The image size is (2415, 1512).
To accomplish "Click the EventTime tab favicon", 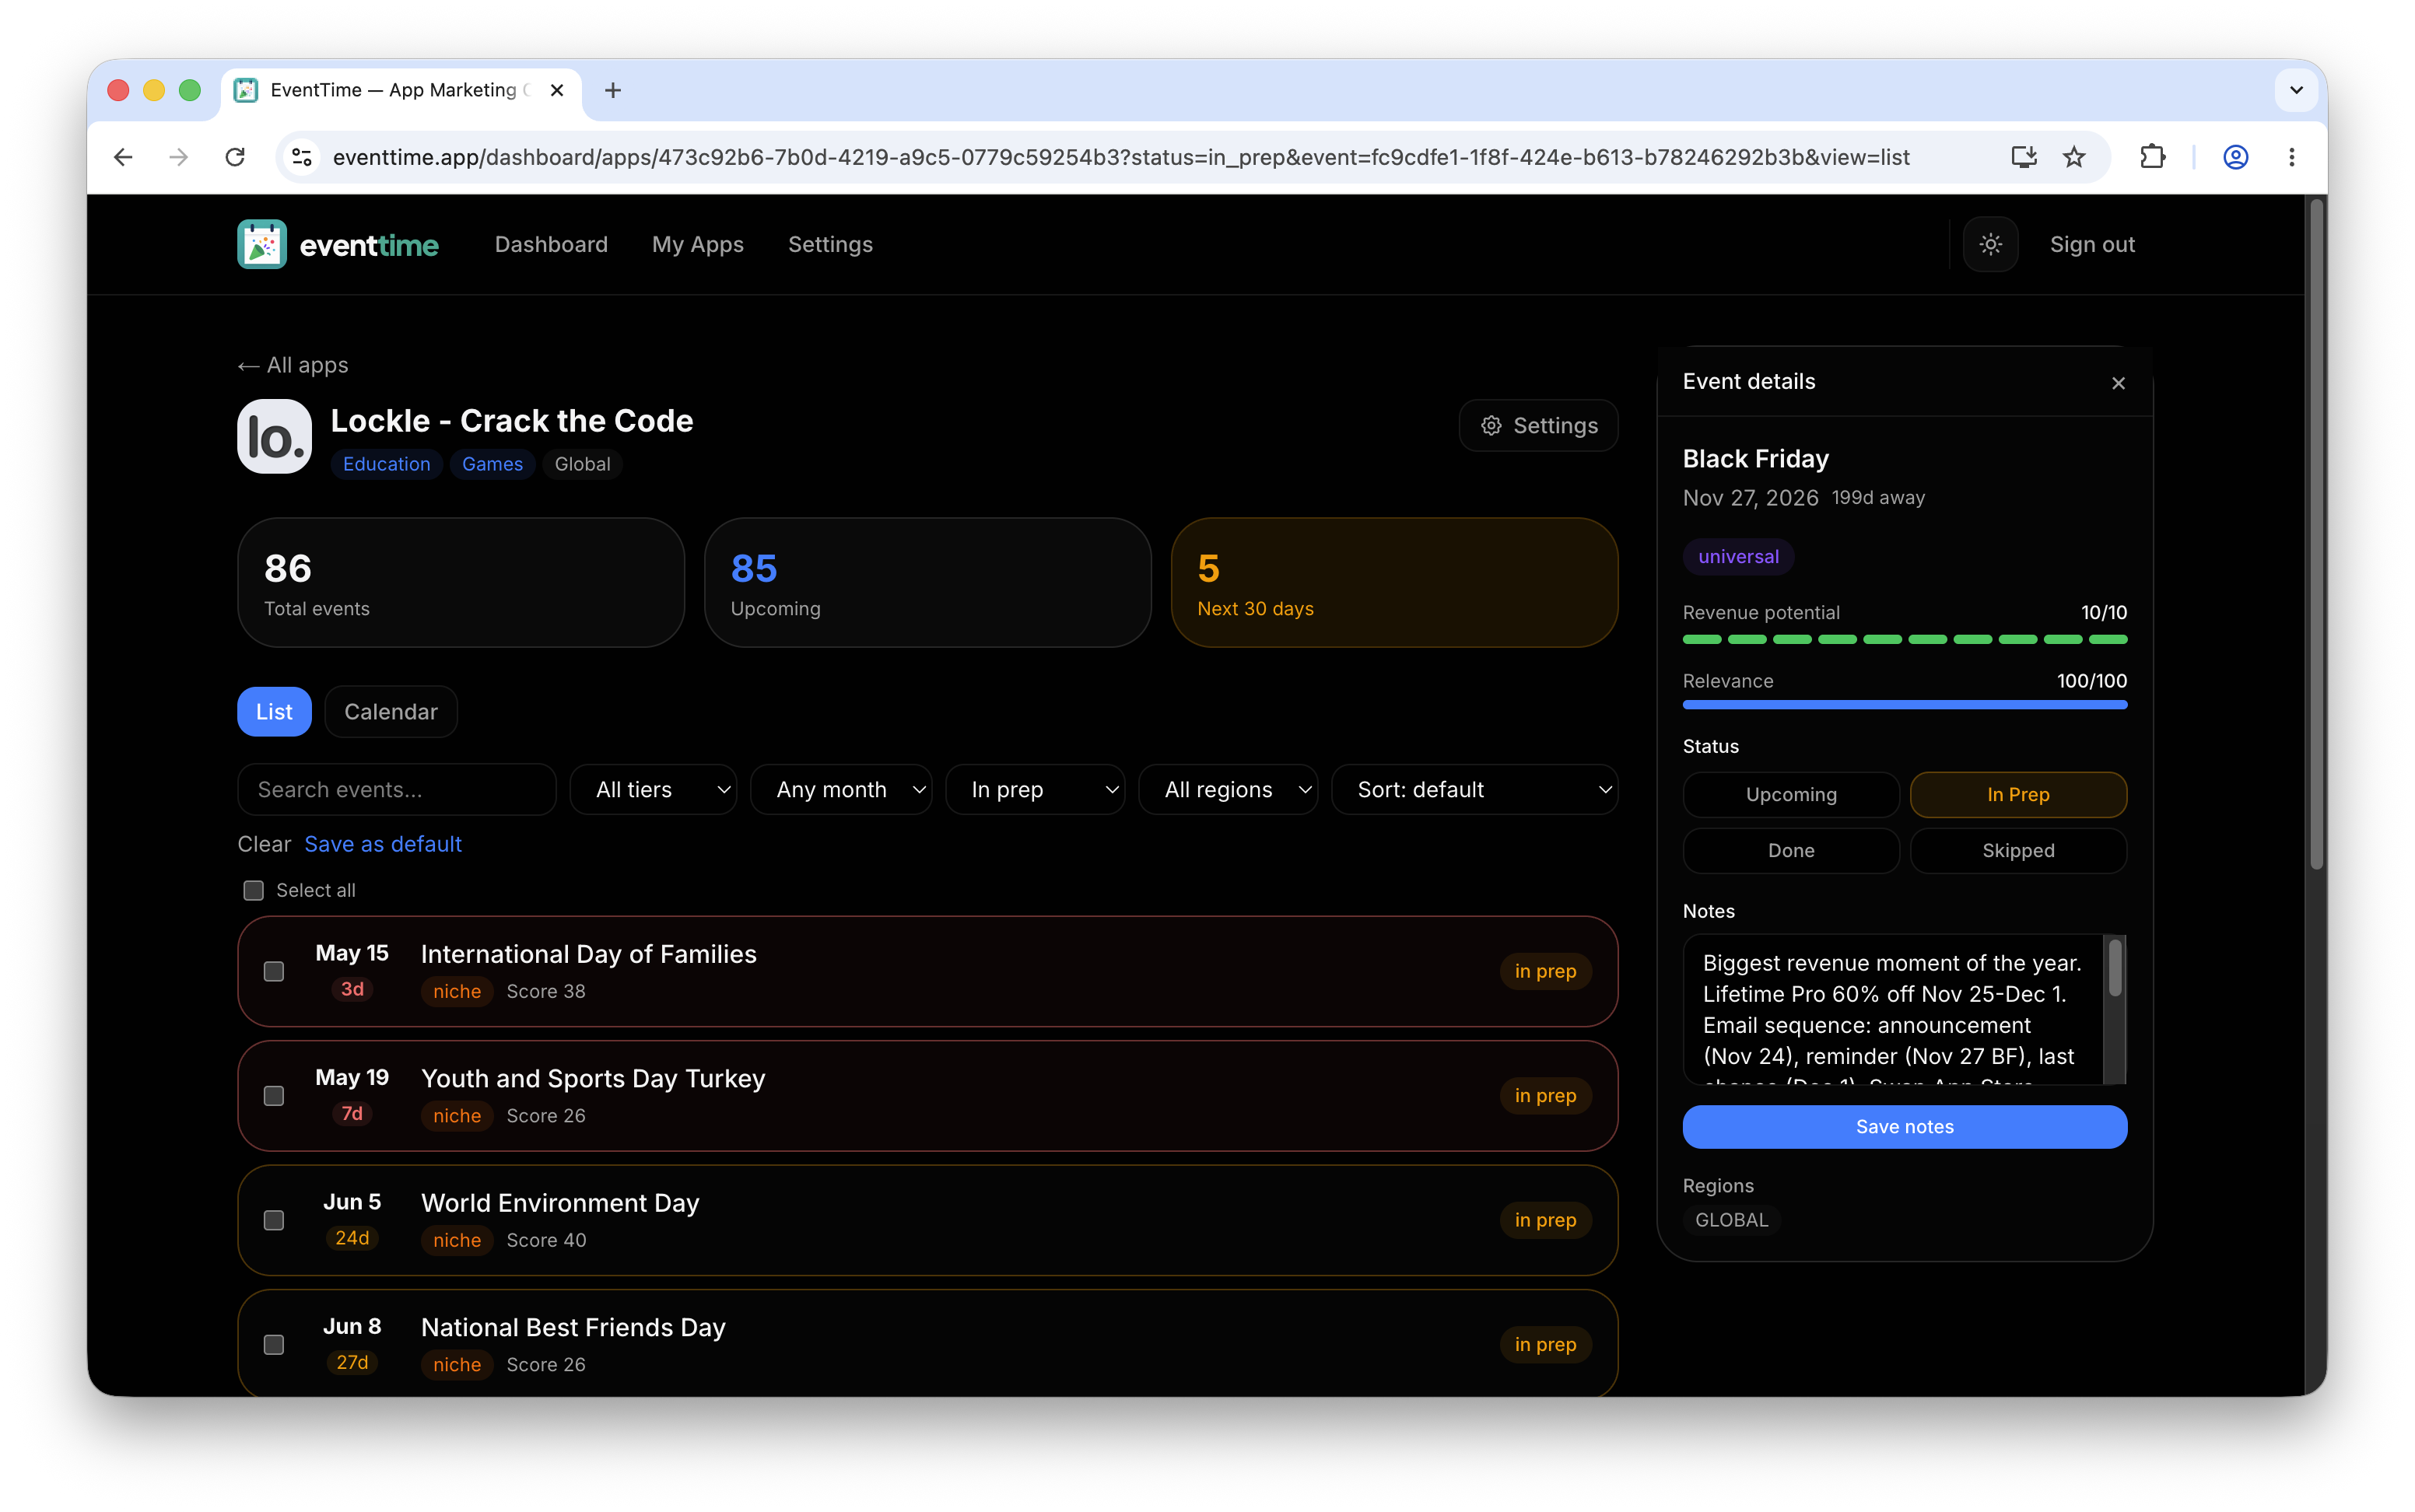I will (x=246, y=90).
